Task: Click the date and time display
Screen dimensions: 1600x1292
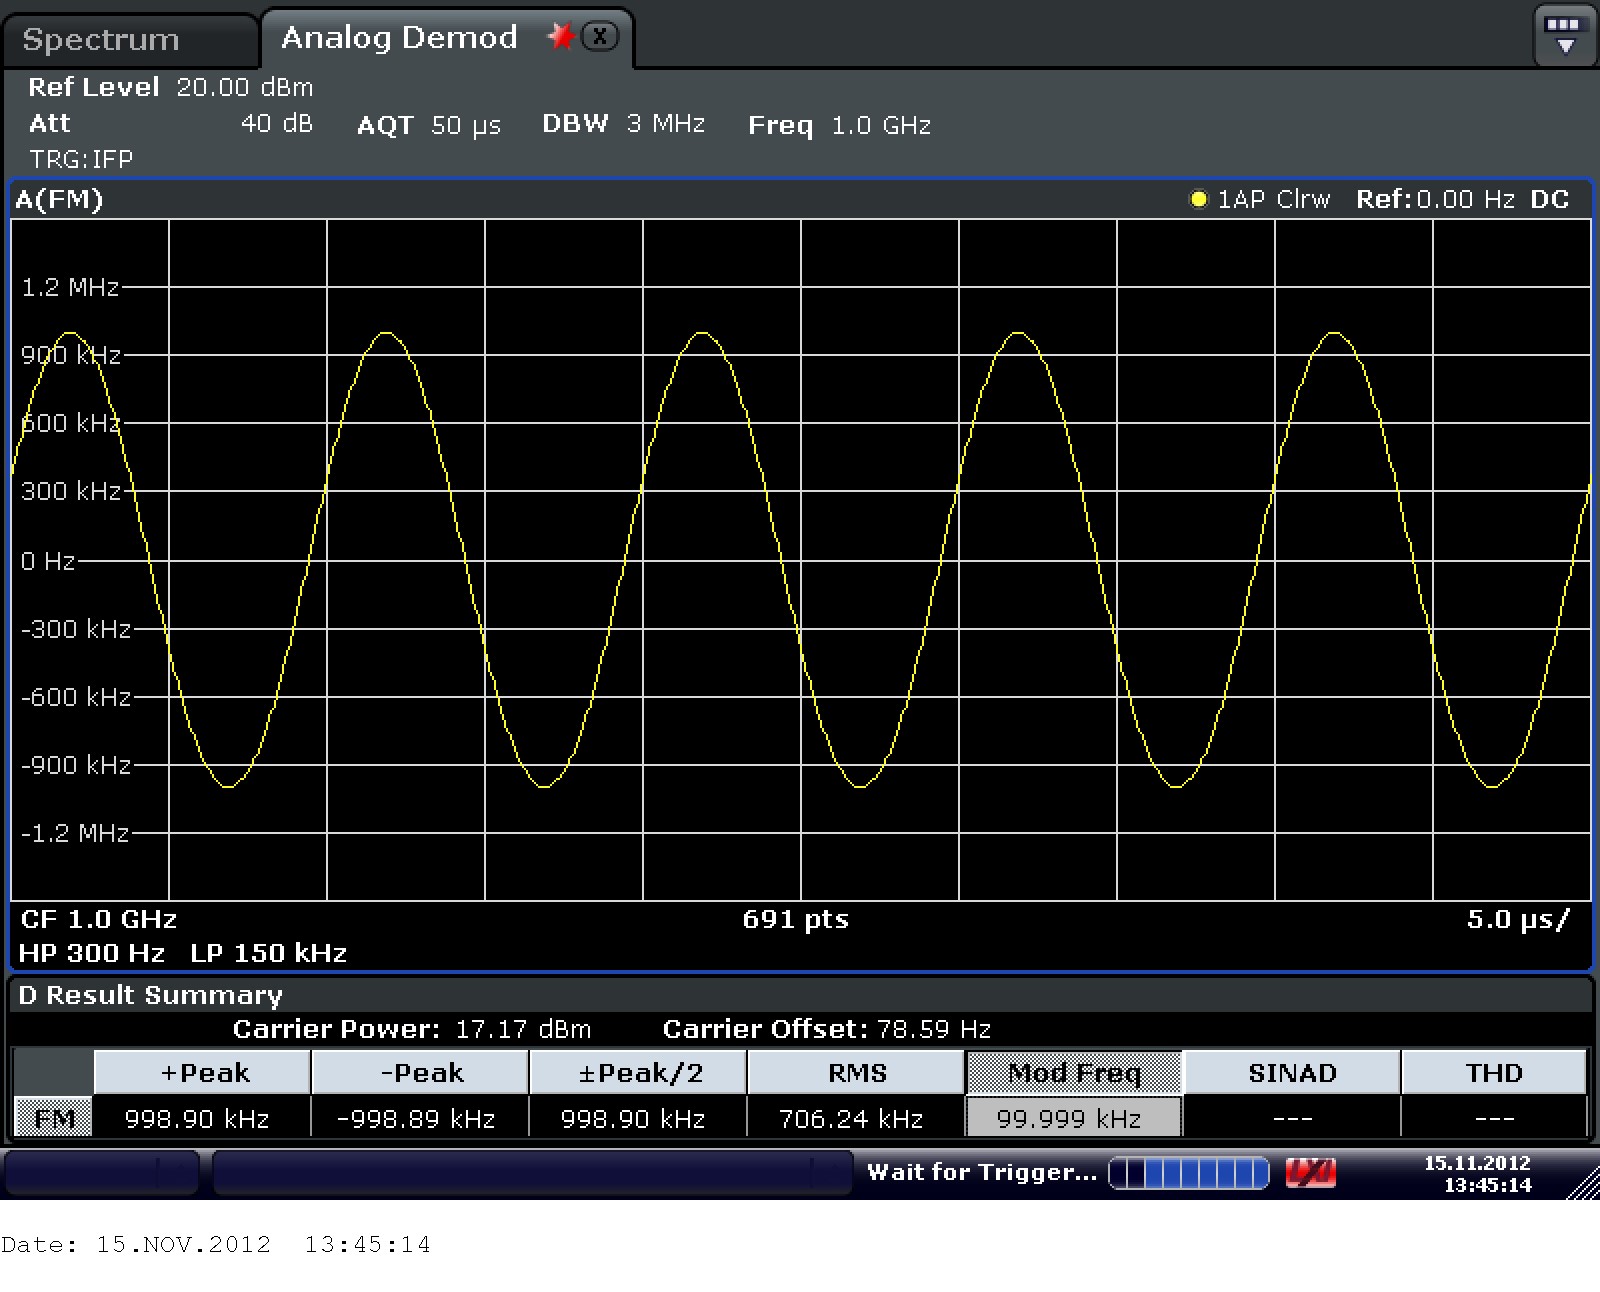Action: [1477, 1174]
